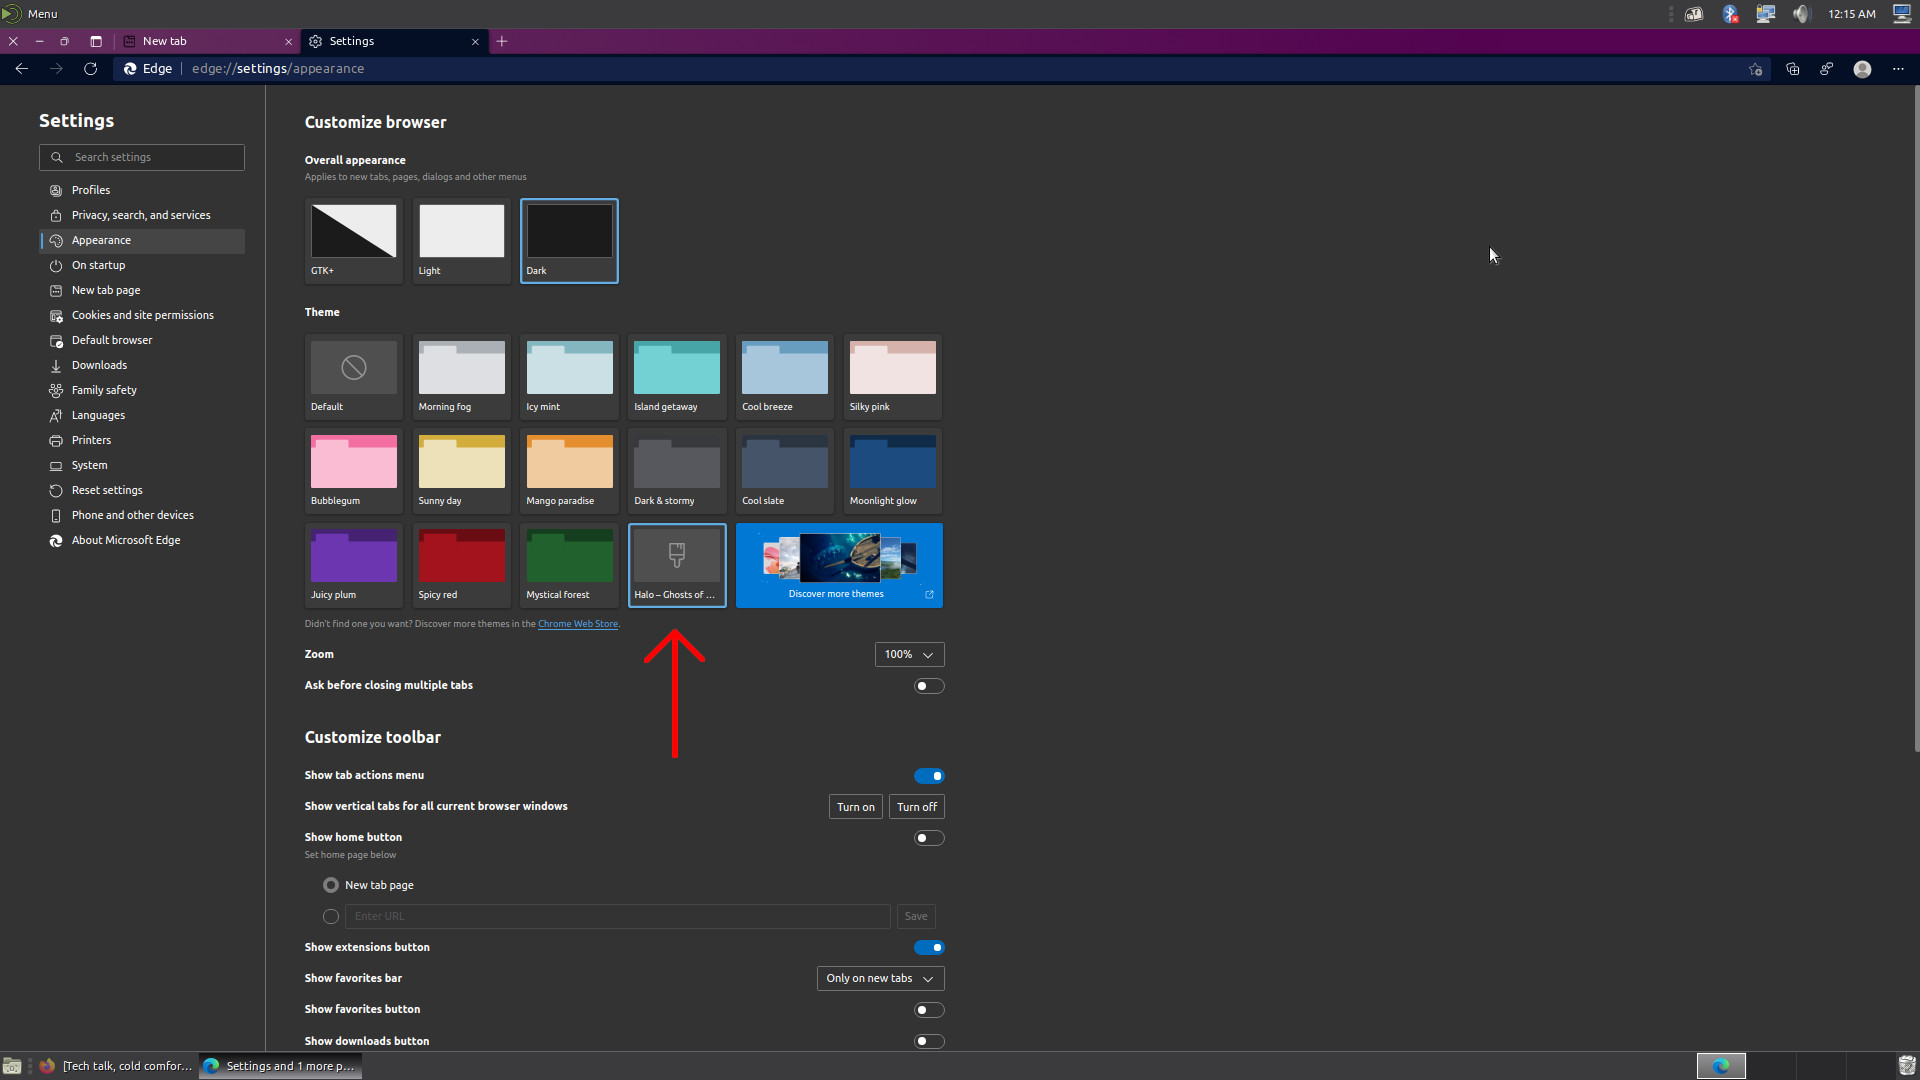1920x1080 pixels.
Task: Close the New tab browser tab
Action: tap(288, 41)
